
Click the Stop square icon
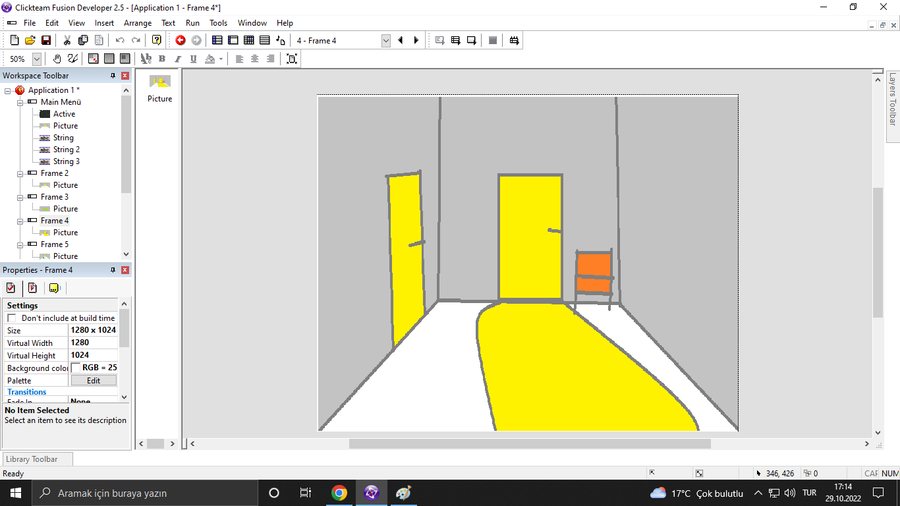492,40
